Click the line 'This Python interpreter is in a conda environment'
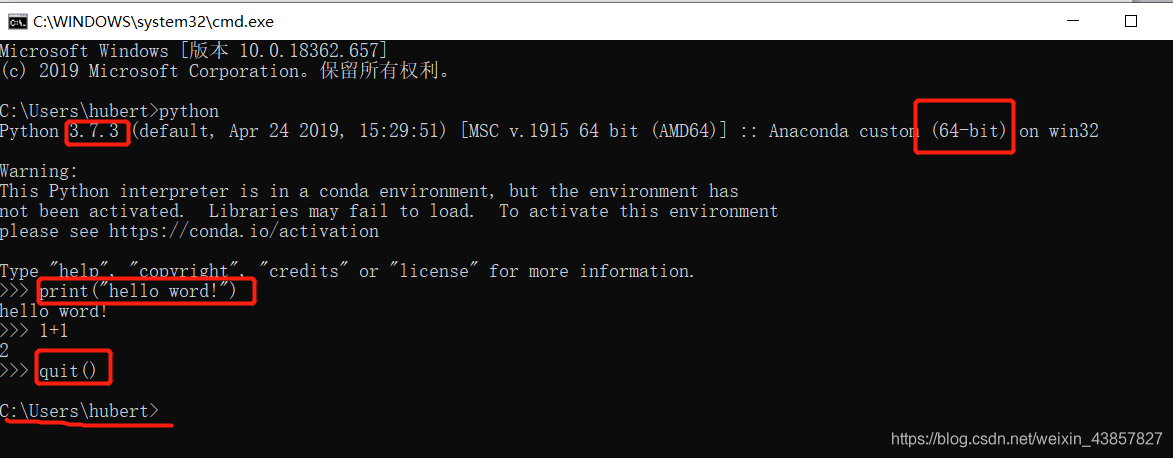 pos(370,192)
